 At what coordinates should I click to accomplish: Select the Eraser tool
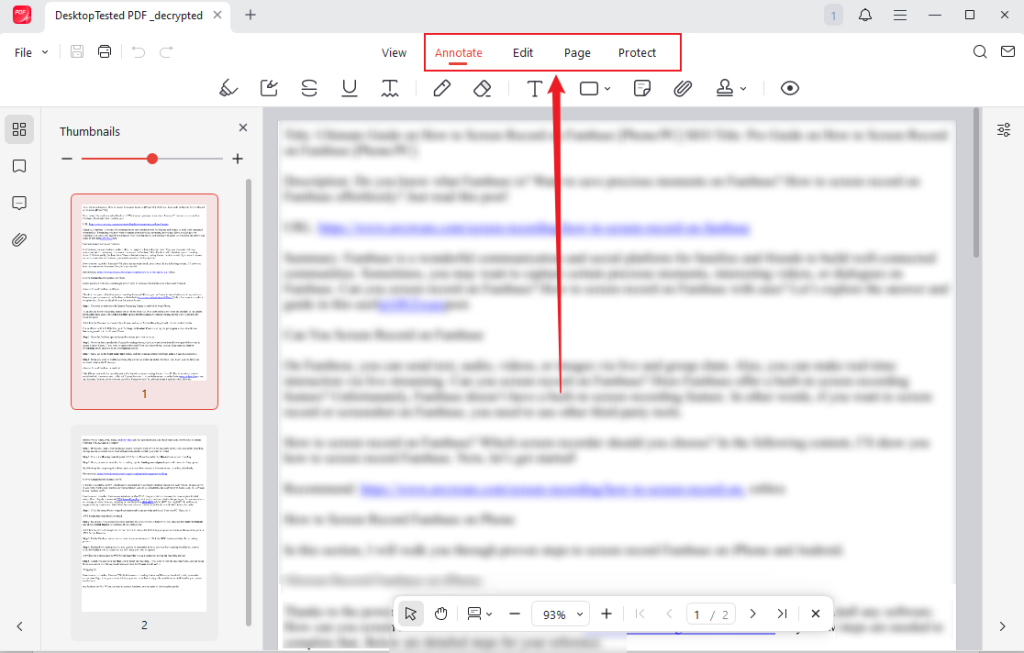[482, 88]
